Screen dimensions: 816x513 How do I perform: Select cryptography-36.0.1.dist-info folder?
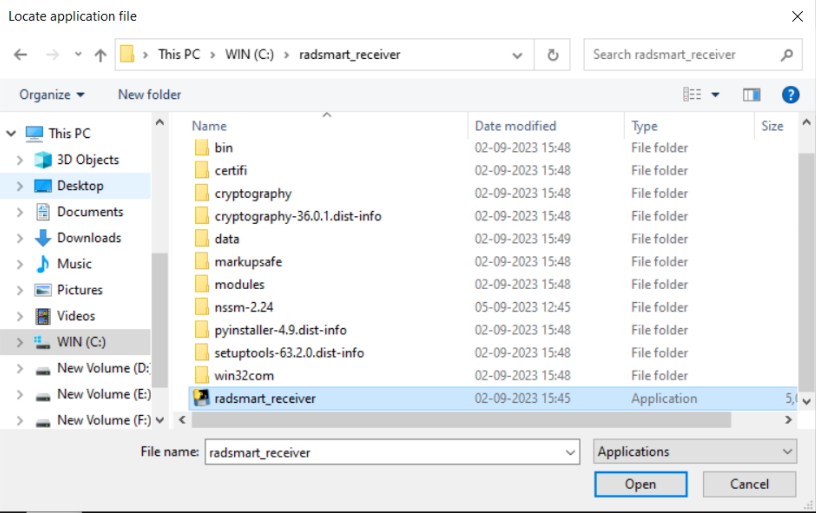pyautogui.click(x=298, y=216)
